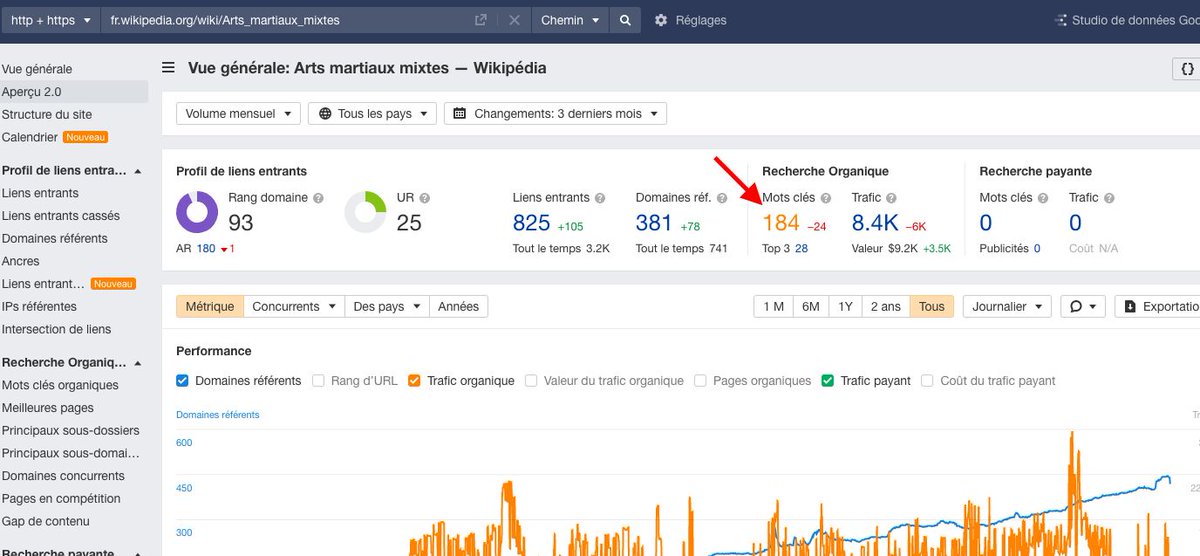Enable Pages organiques checkbox

tap(700, 381)
